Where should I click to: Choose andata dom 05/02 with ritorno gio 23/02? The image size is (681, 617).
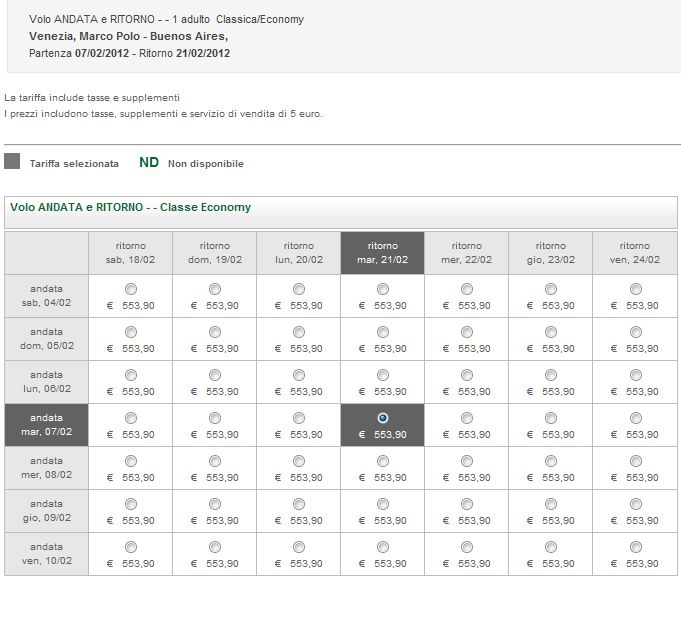[551, 332]
